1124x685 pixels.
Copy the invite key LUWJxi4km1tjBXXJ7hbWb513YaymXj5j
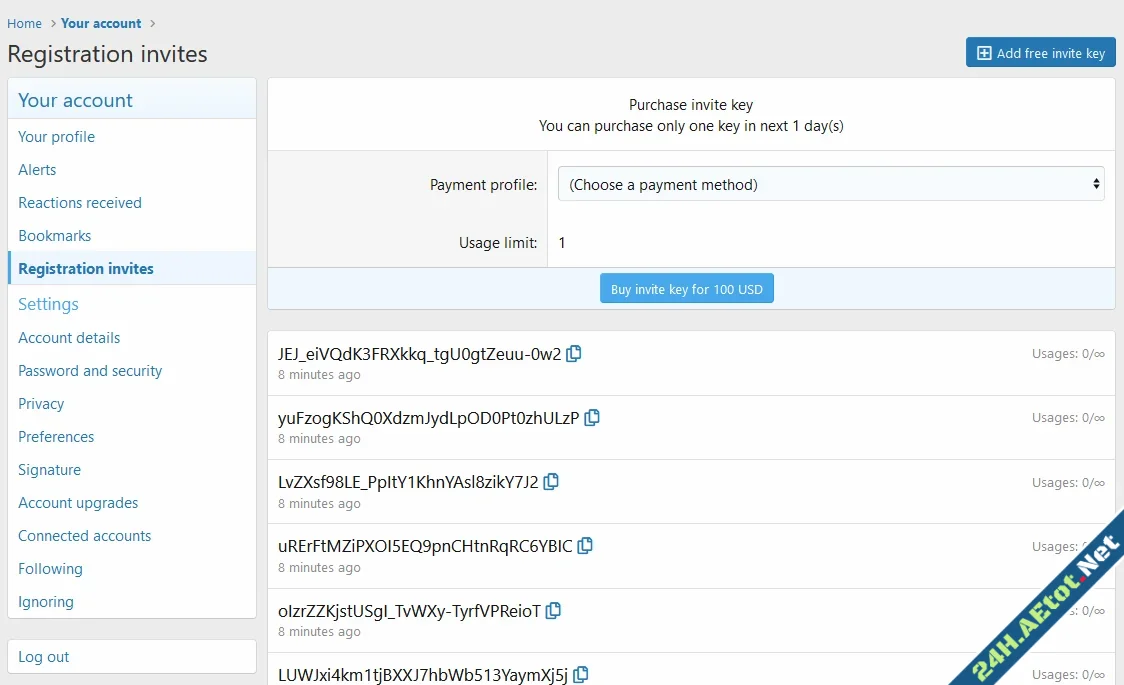tap(581, 673)
